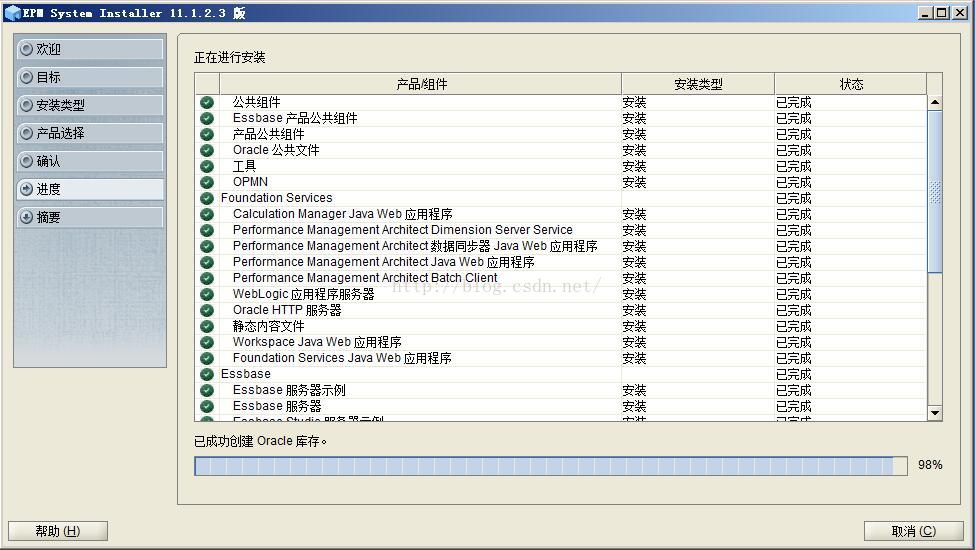Select the 产品选择 step in sidebar

(x=90, y=133)
